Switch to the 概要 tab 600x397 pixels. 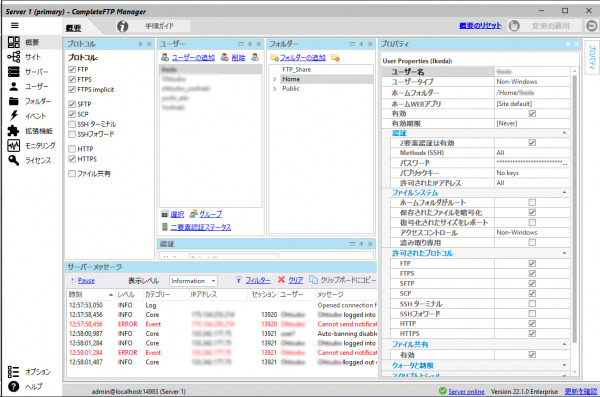pos(73,28)
